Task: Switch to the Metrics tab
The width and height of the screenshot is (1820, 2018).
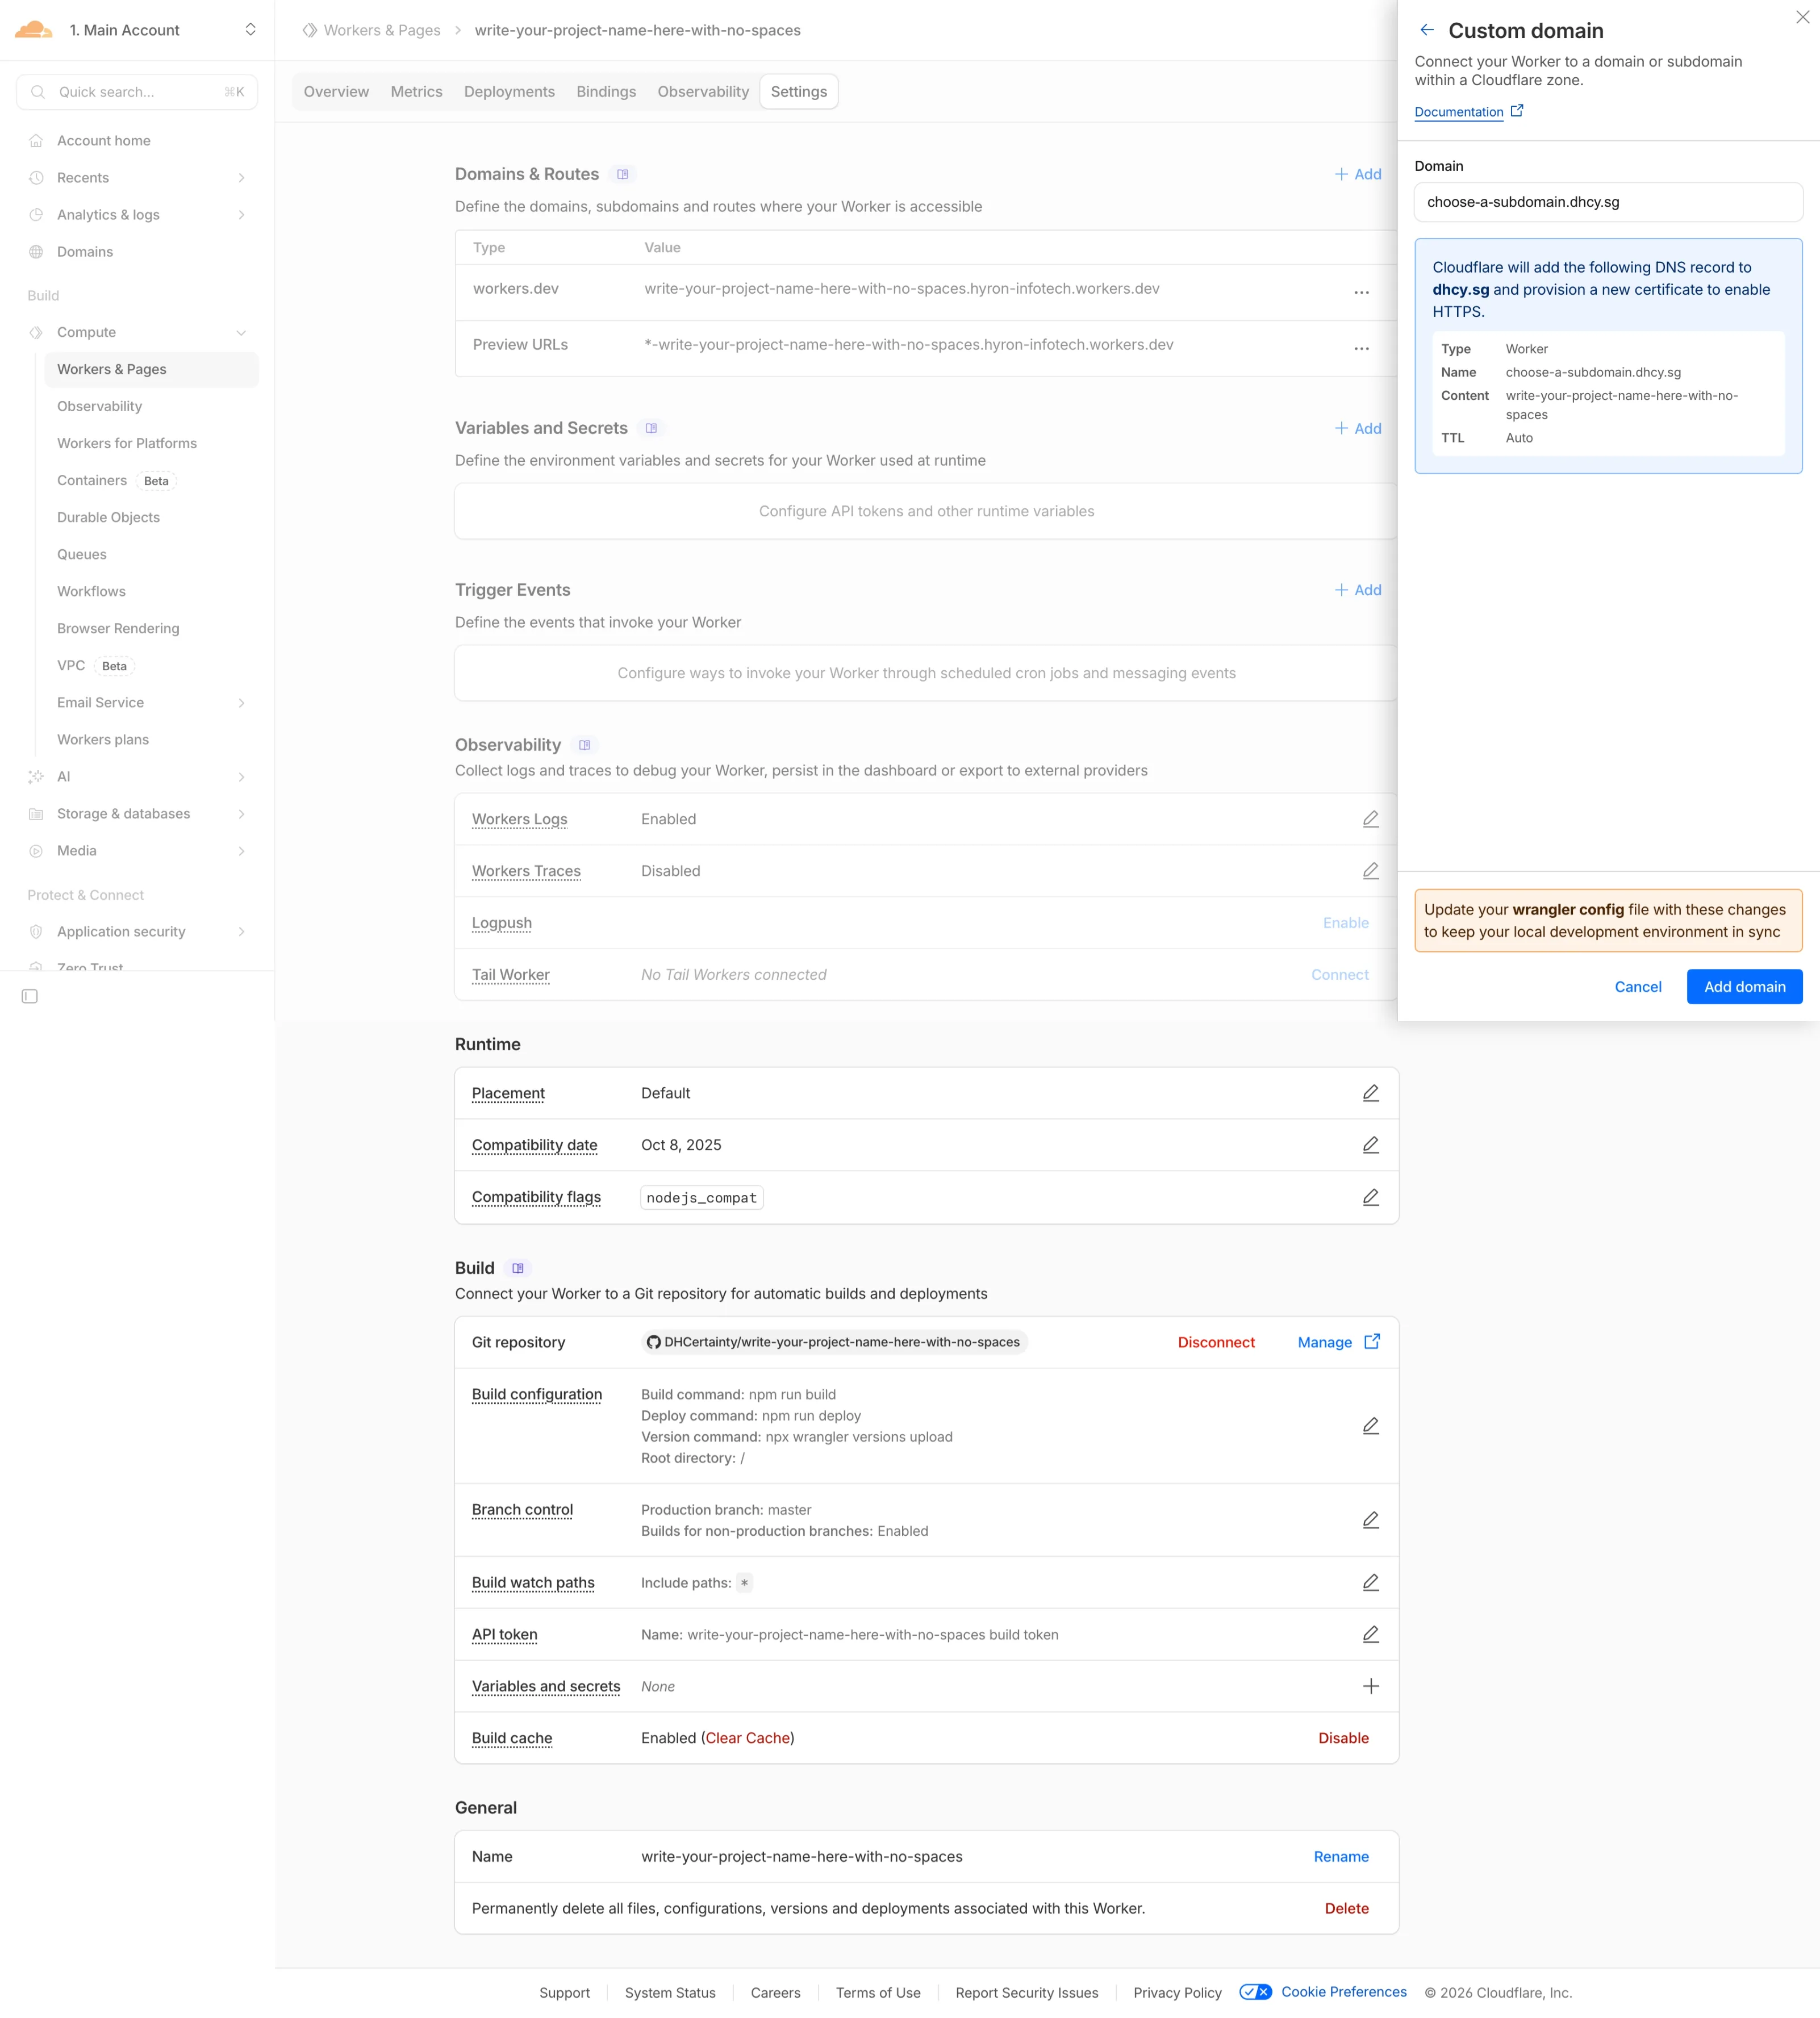Action: [x=416, y=92]
